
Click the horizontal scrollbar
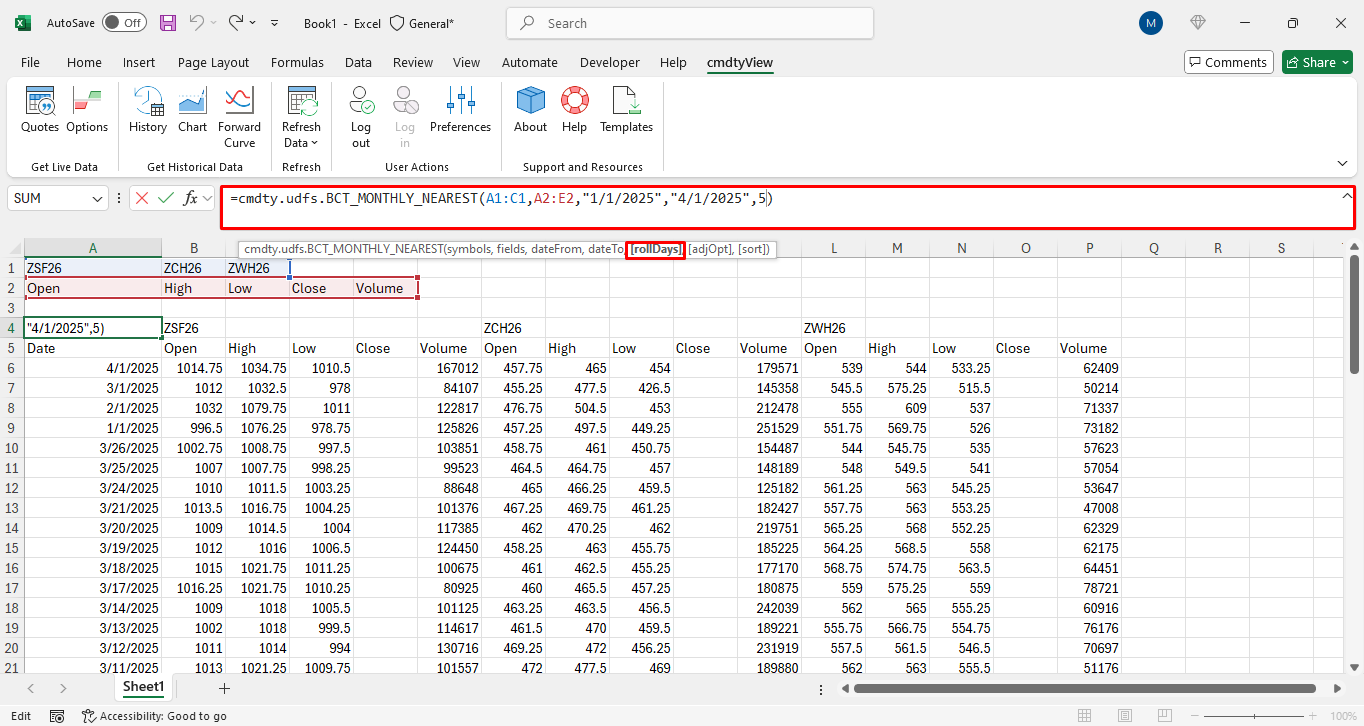(x=1084, y=688)
